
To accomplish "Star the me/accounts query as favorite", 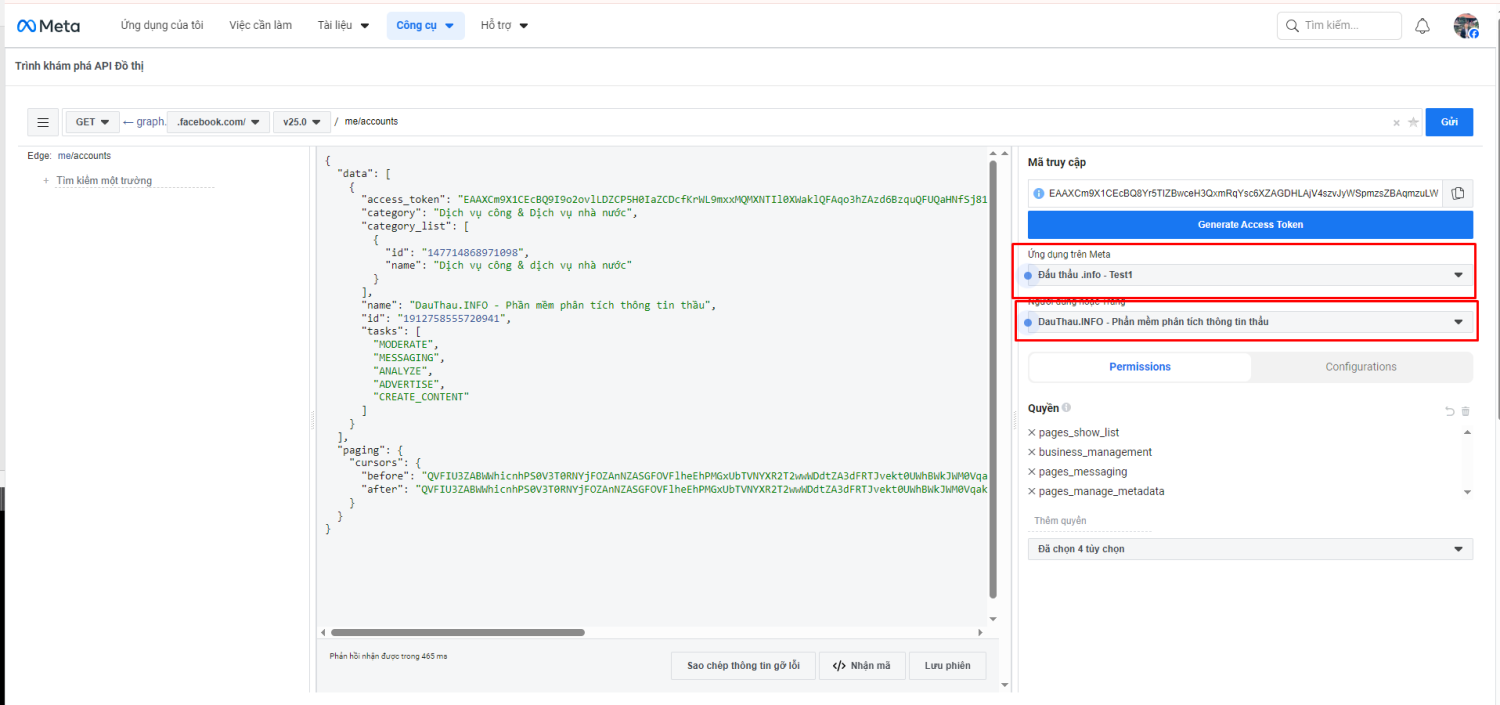I will point(1413,122).
